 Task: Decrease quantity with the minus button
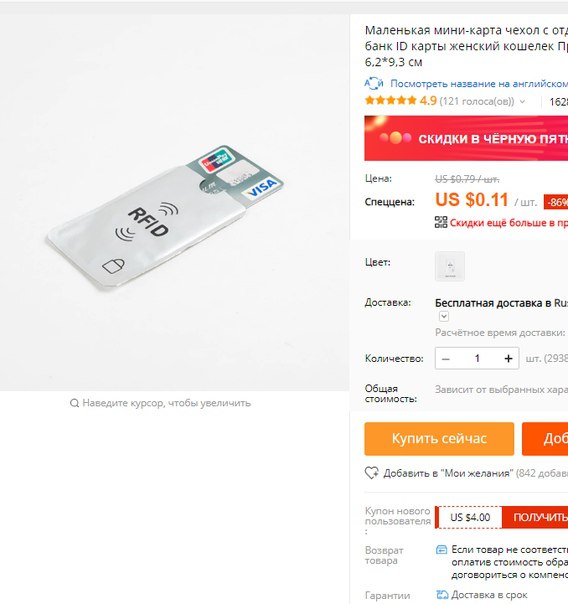(x=446, y=359)
